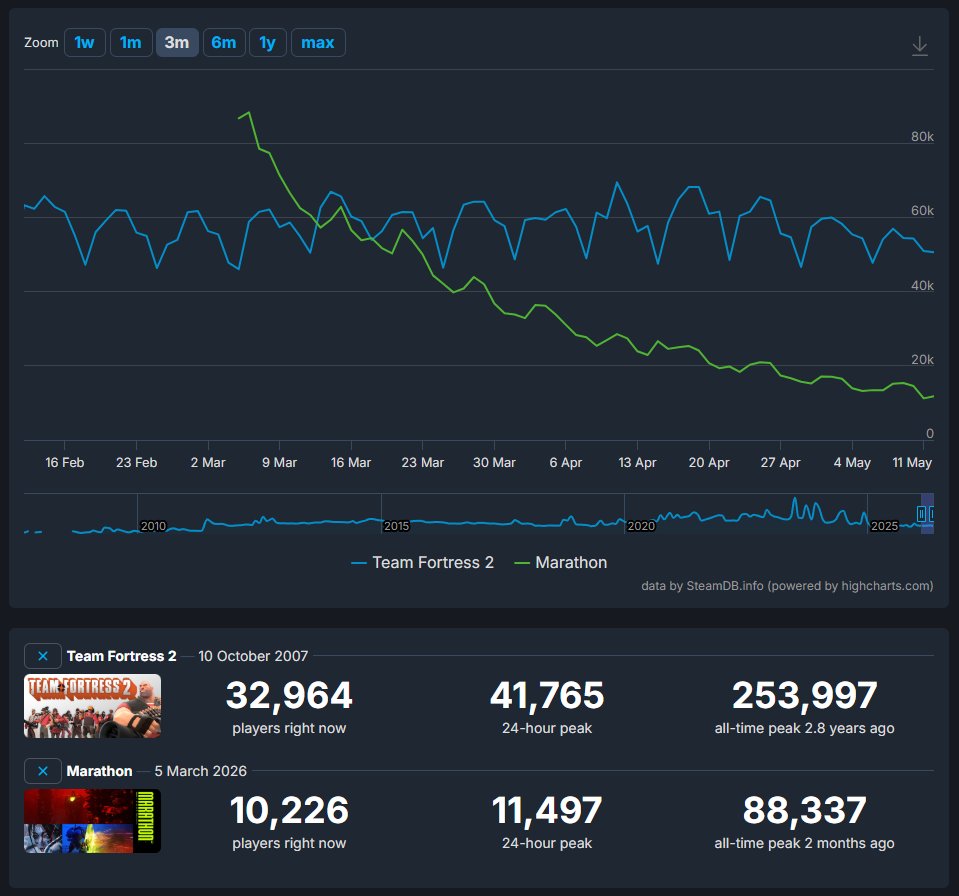Click the 253,997 all-time peak value
959x896 pixels.
point(804,695)
